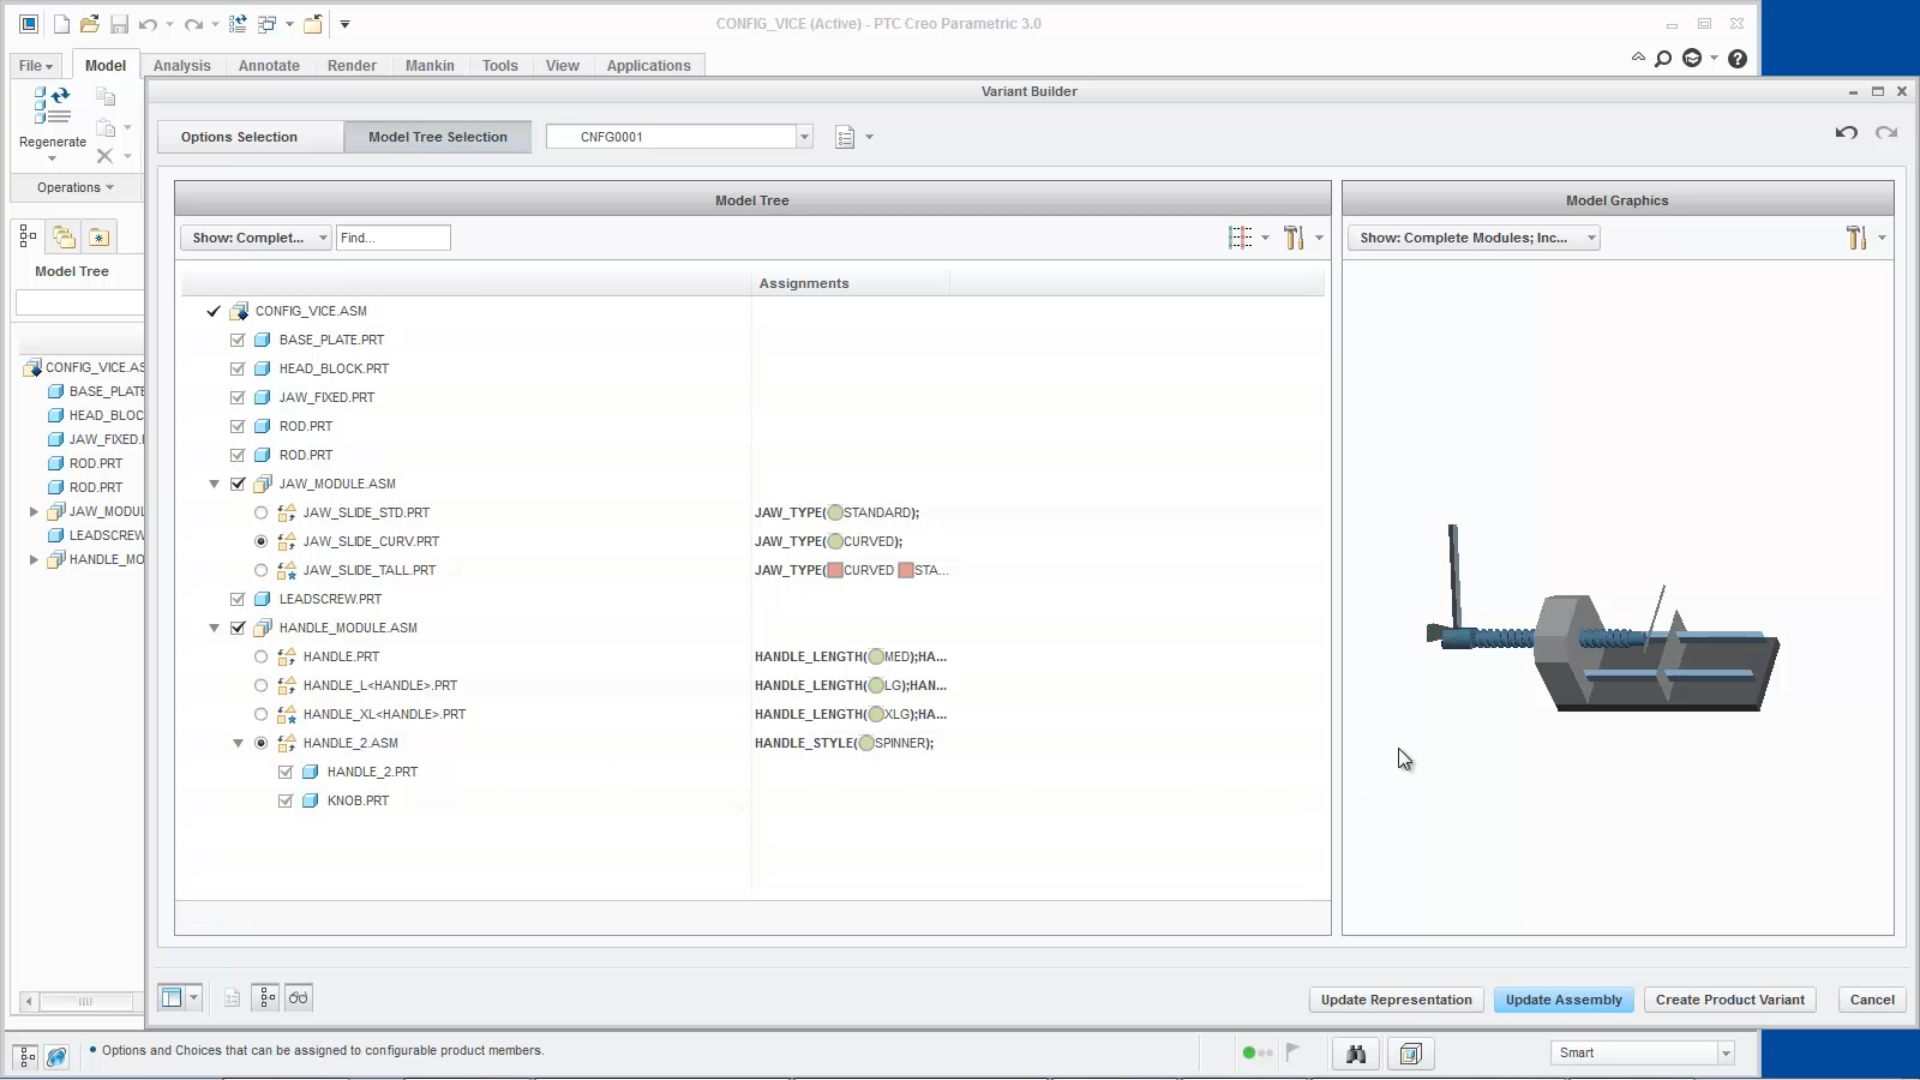Screen dimensions: 1920x1080
Task: Select HANDLE.PRT radio button
Action: (x=261, y=657)
